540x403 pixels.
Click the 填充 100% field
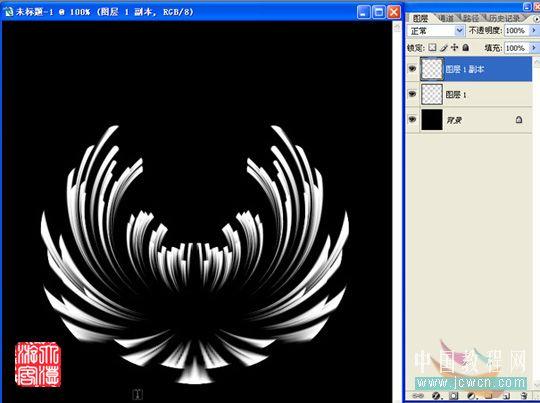517,48
